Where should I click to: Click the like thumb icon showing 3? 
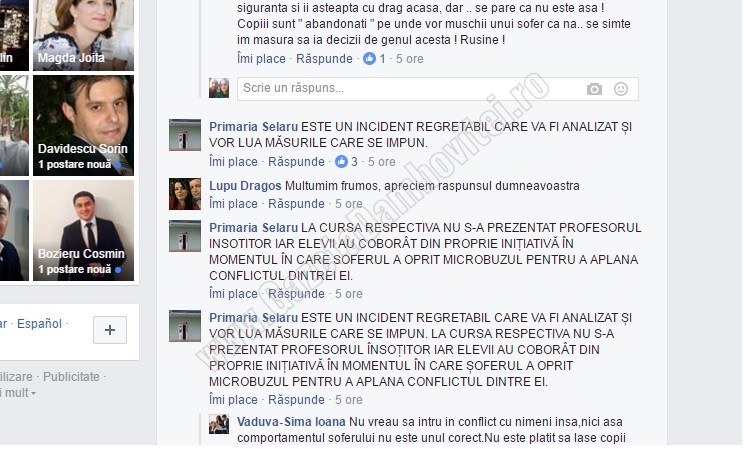(341, 162)
